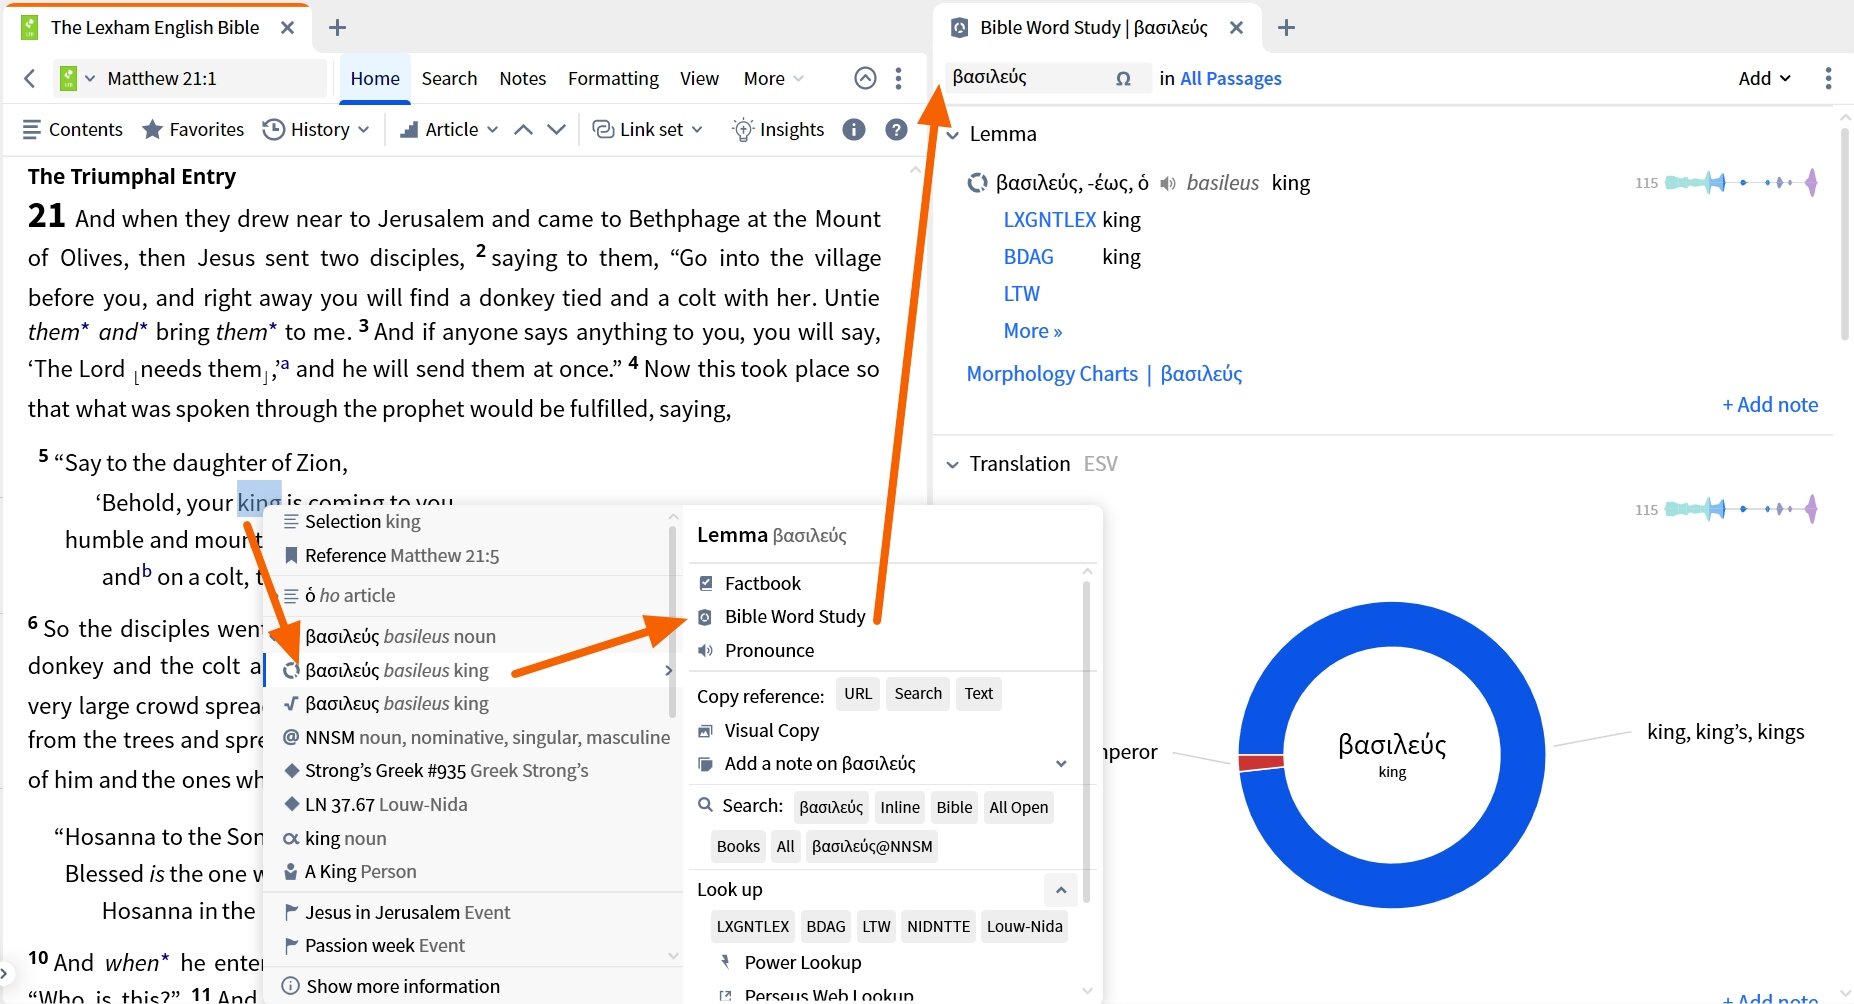
Task: Click + Add note in Lemma section
Action: pos(1770,405)
